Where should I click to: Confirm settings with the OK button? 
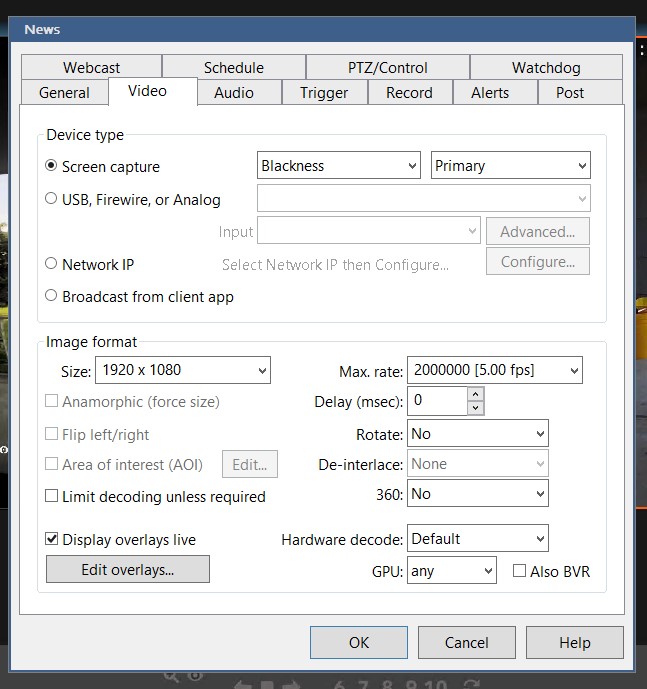coord(359,642)
